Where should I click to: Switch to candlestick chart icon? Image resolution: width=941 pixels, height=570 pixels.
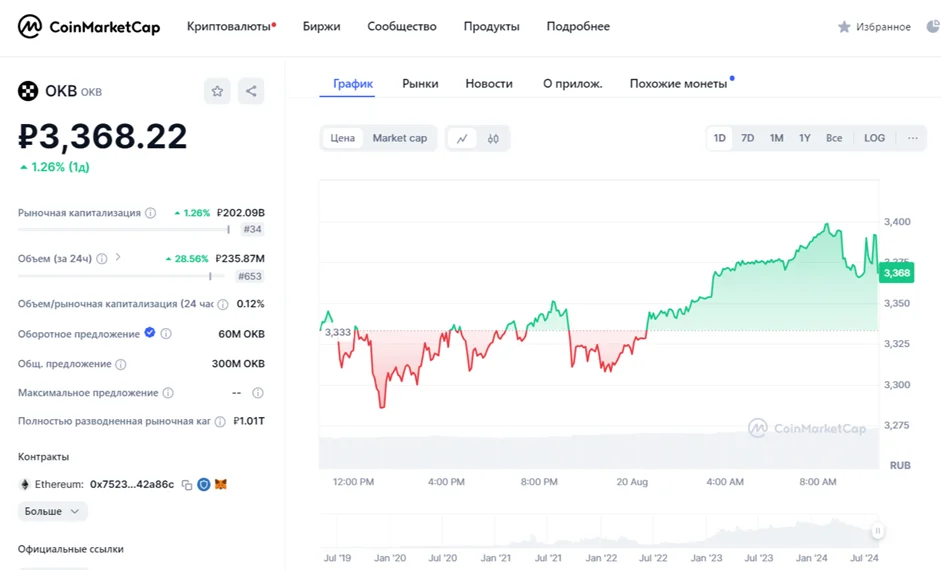pyautogui.click(x=493, y=139)
